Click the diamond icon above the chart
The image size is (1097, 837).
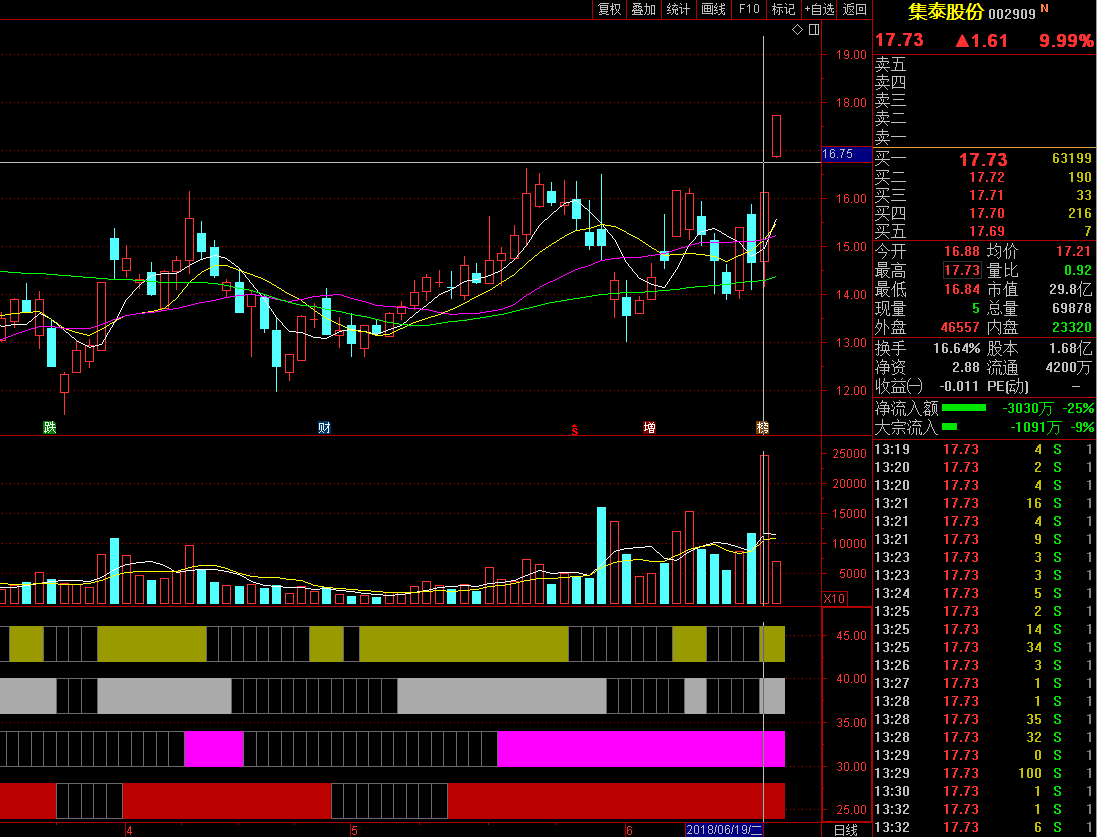point(797,29)
